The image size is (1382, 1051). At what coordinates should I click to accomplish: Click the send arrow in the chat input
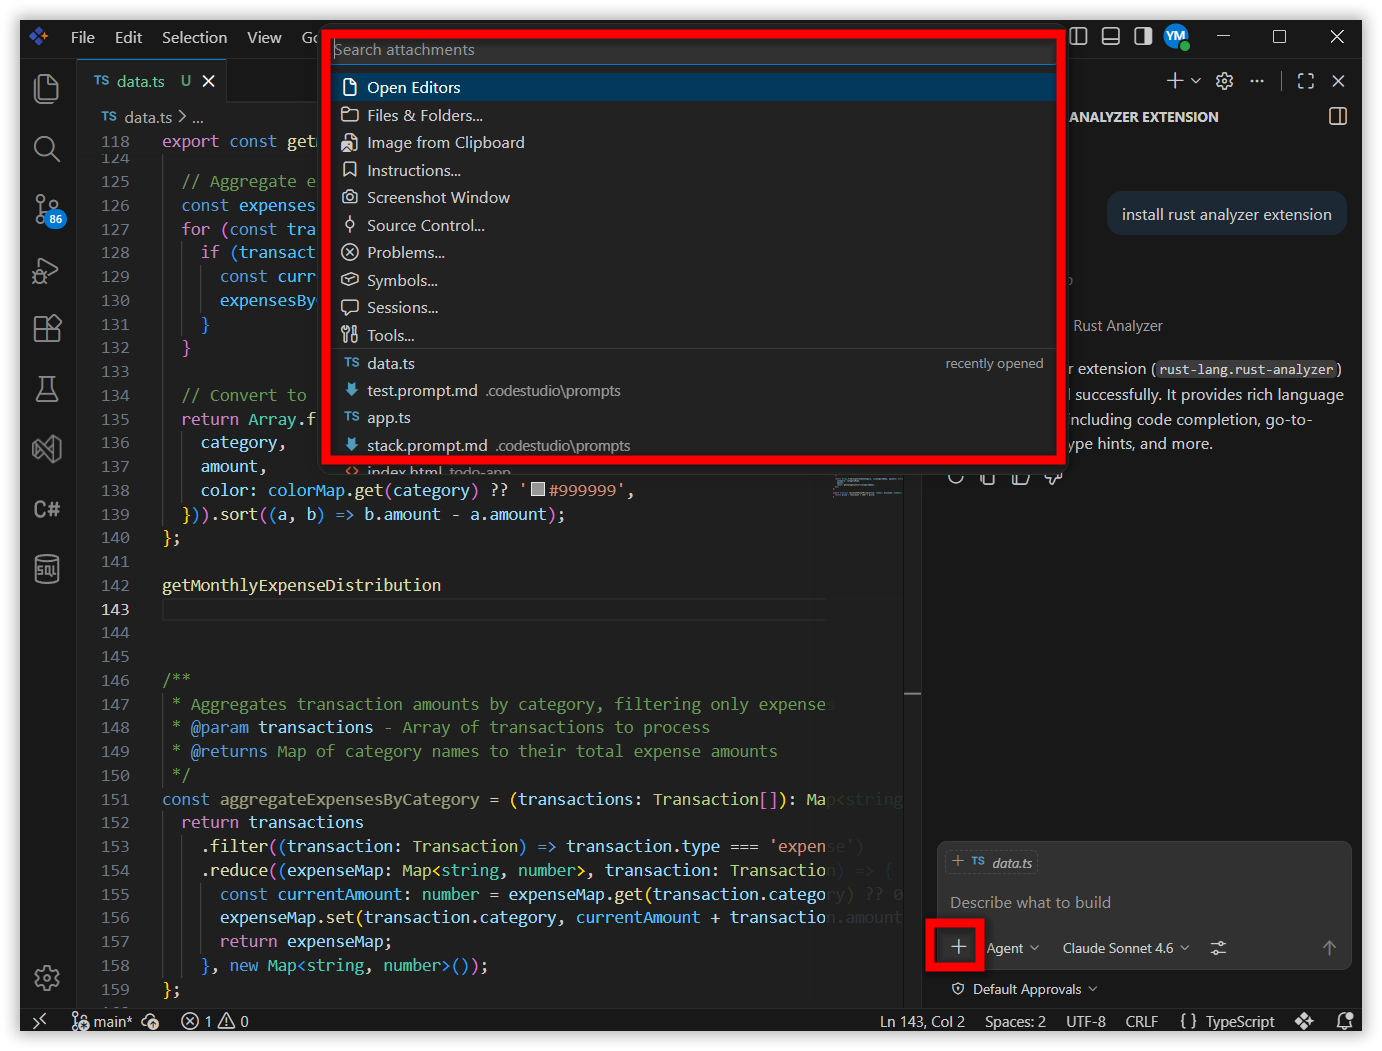1329,948
